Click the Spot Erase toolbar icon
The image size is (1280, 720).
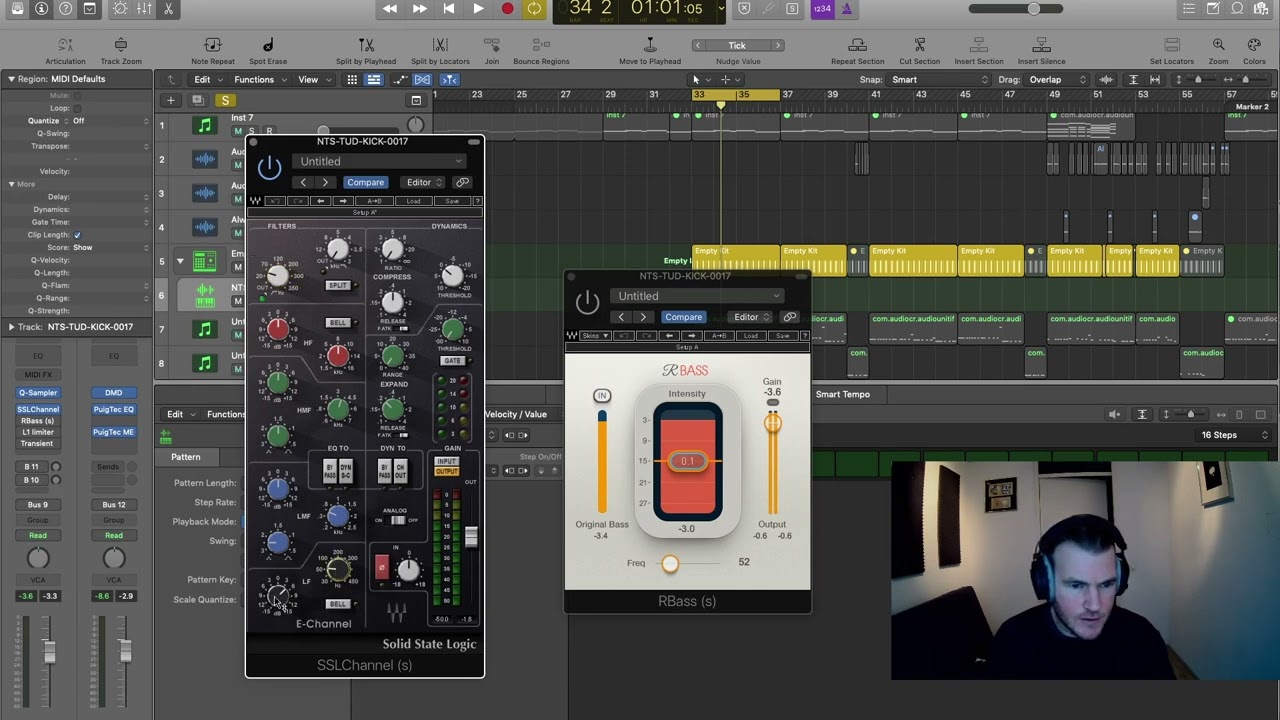(x=268, y=45)
